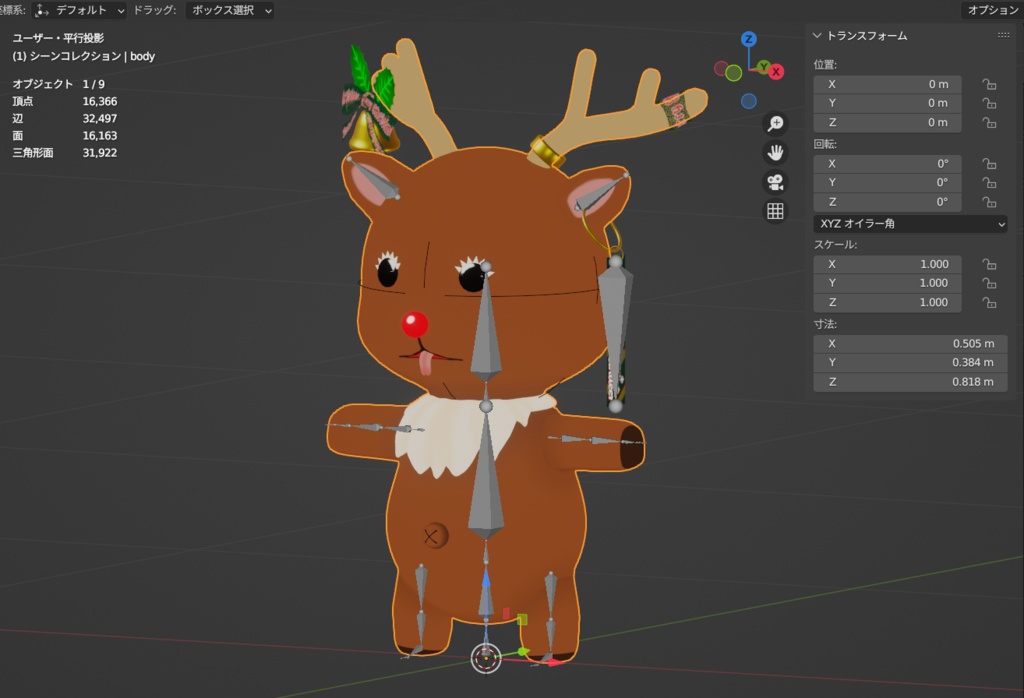Screen dimensions: 1024x698
Task: Lock the Z rotation value
Action: 989,201
